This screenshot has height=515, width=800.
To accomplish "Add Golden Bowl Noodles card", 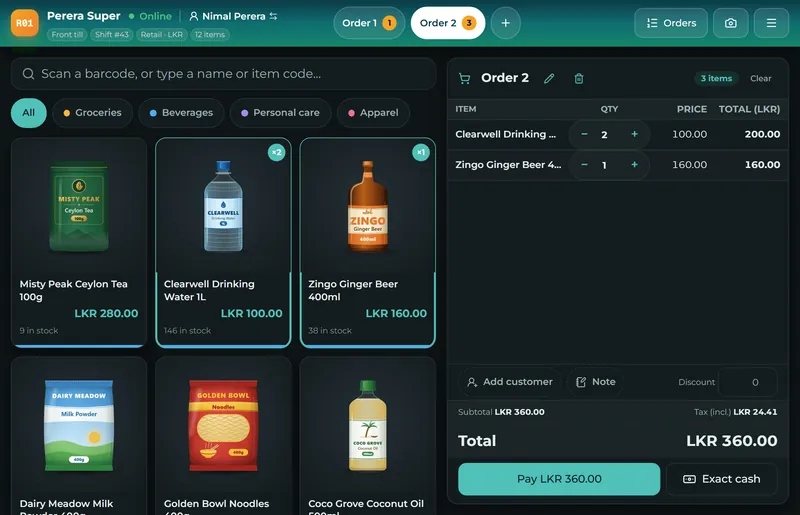I will coord(223,436).
